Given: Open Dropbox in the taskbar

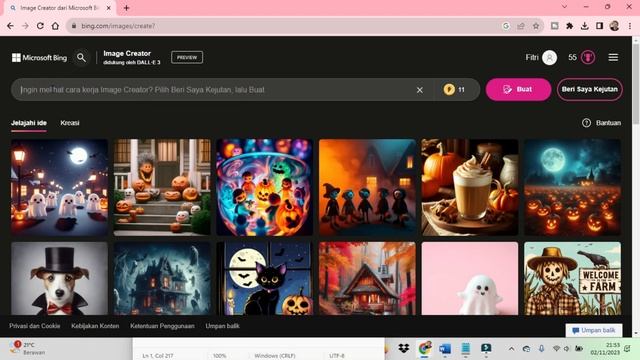Looking at the screenshot, I should click(x=404, y=348).
